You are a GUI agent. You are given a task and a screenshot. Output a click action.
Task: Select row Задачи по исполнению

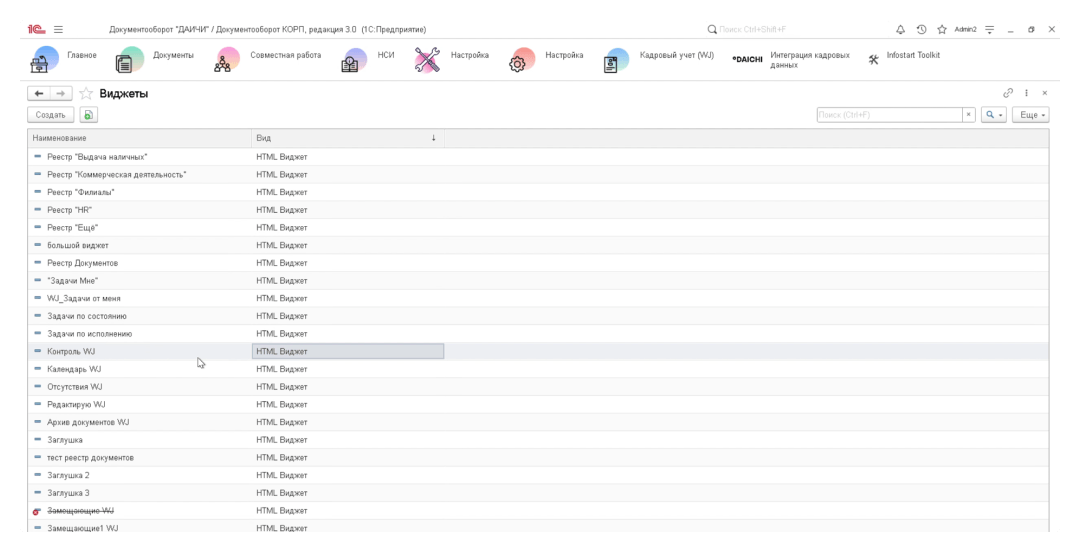point(539,334)
